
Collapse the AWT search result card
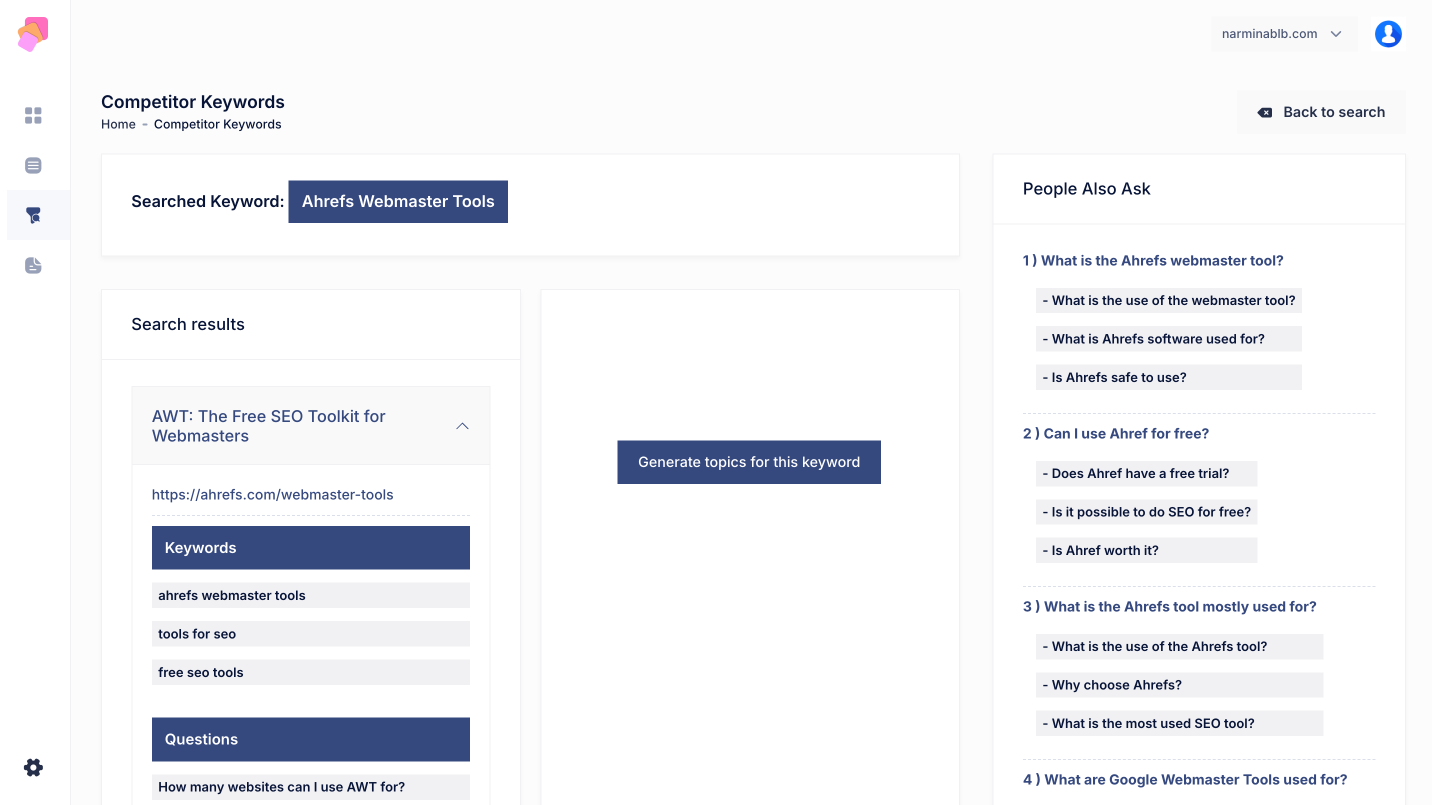[x=462, y=426]
